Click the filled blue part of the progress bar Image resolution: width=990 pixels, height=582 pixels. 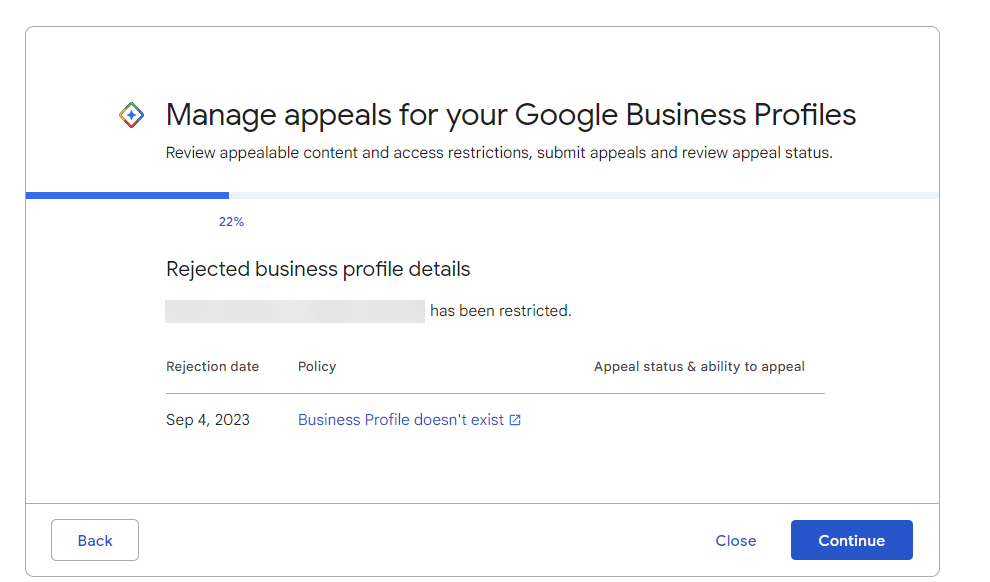pos(127,195)
